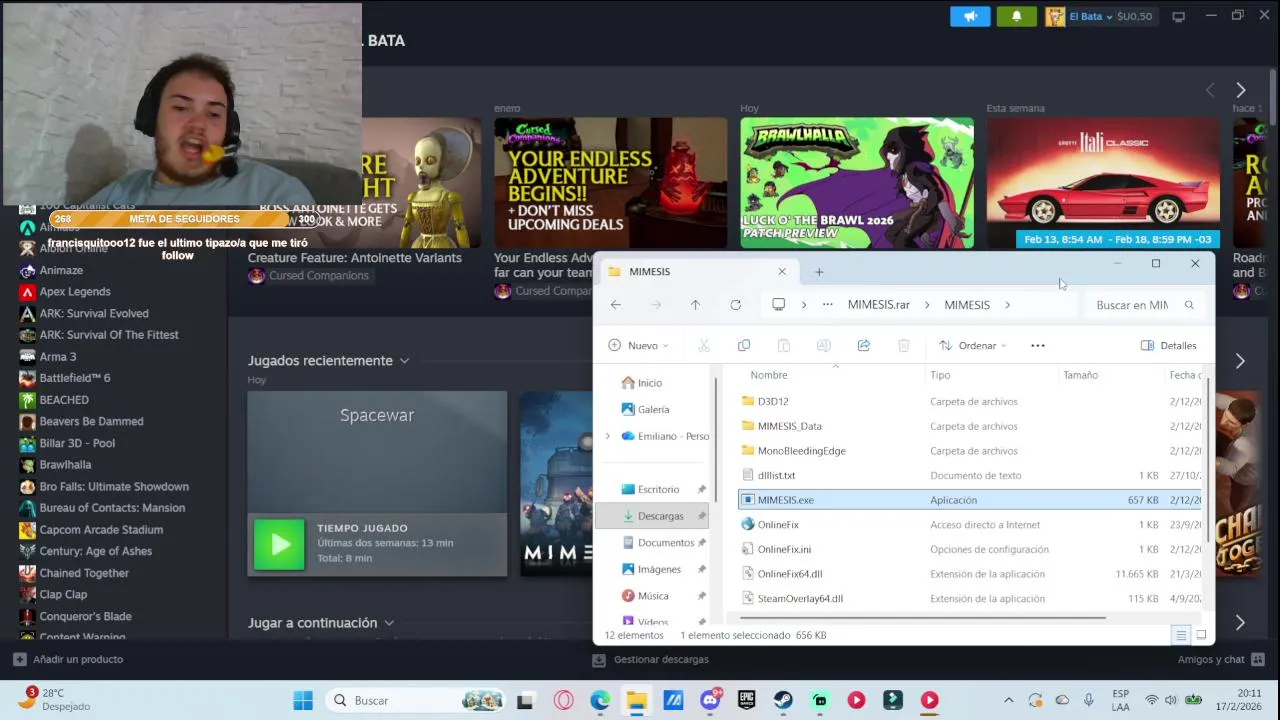The width and height of the screenshot is (1280, 720).
Task: Click Steam Big Picture monitor icon
Action: tap(1178, 16)
